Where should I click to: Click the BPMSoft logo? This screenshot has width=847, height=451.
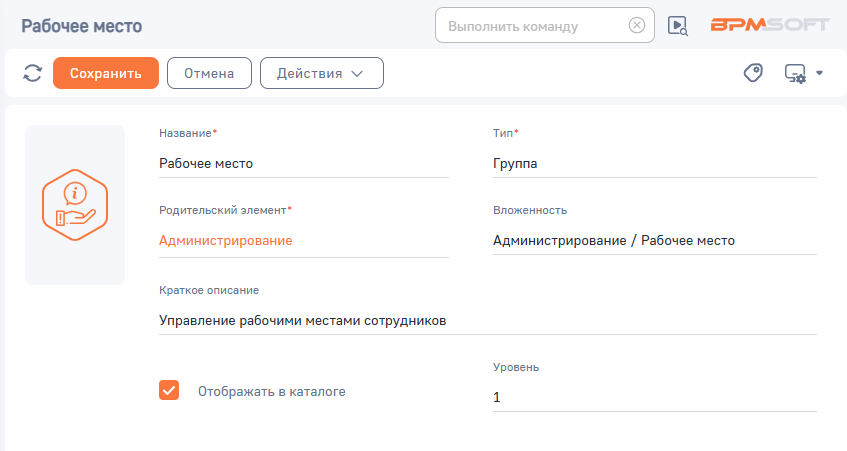[x=770, y=25]
